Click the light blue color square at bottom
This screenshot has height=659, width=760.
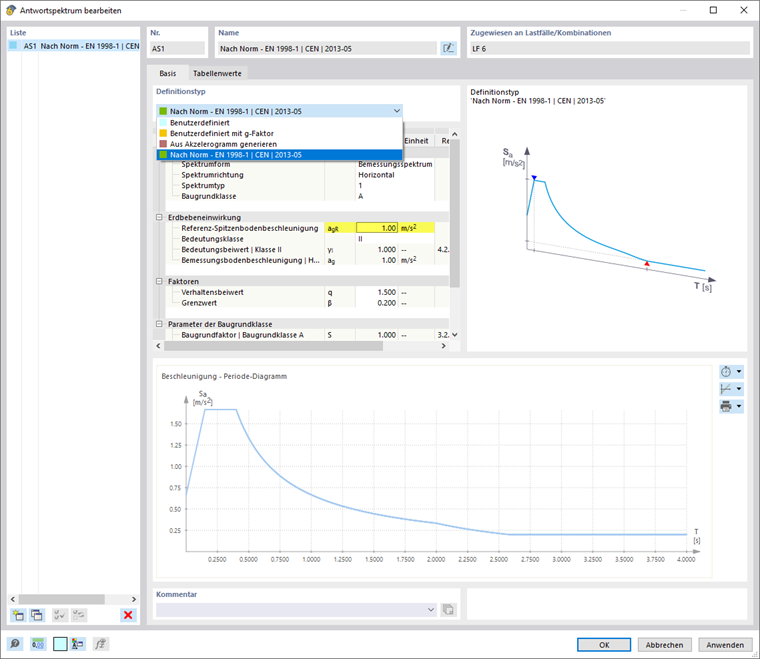coord(60,644)
